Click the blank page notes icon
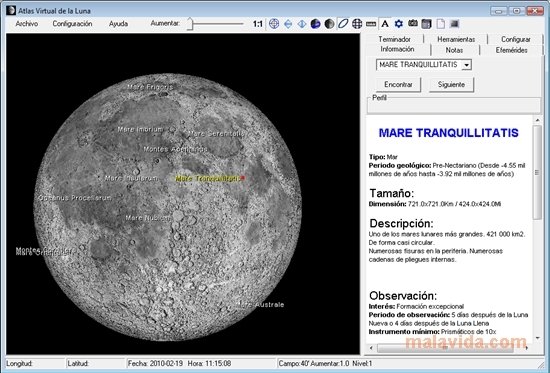The height and width of the screenshot is (373, 550). (x=441, y=24)
